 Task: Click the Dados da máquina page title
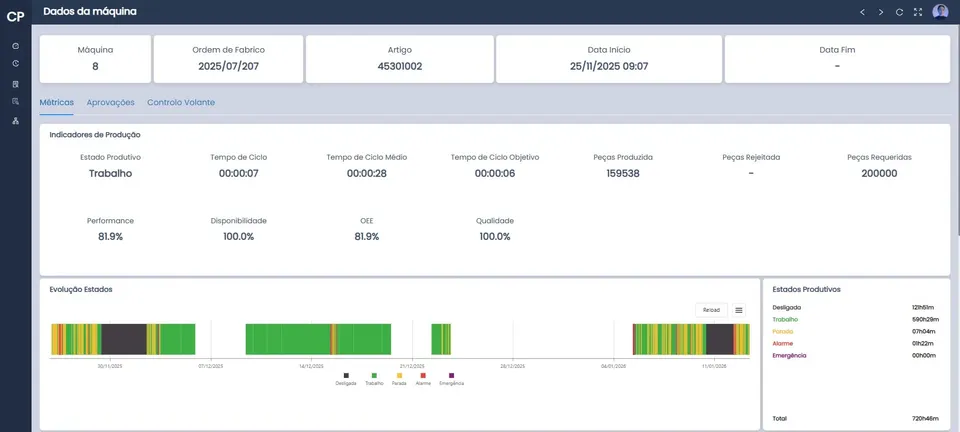90,11
